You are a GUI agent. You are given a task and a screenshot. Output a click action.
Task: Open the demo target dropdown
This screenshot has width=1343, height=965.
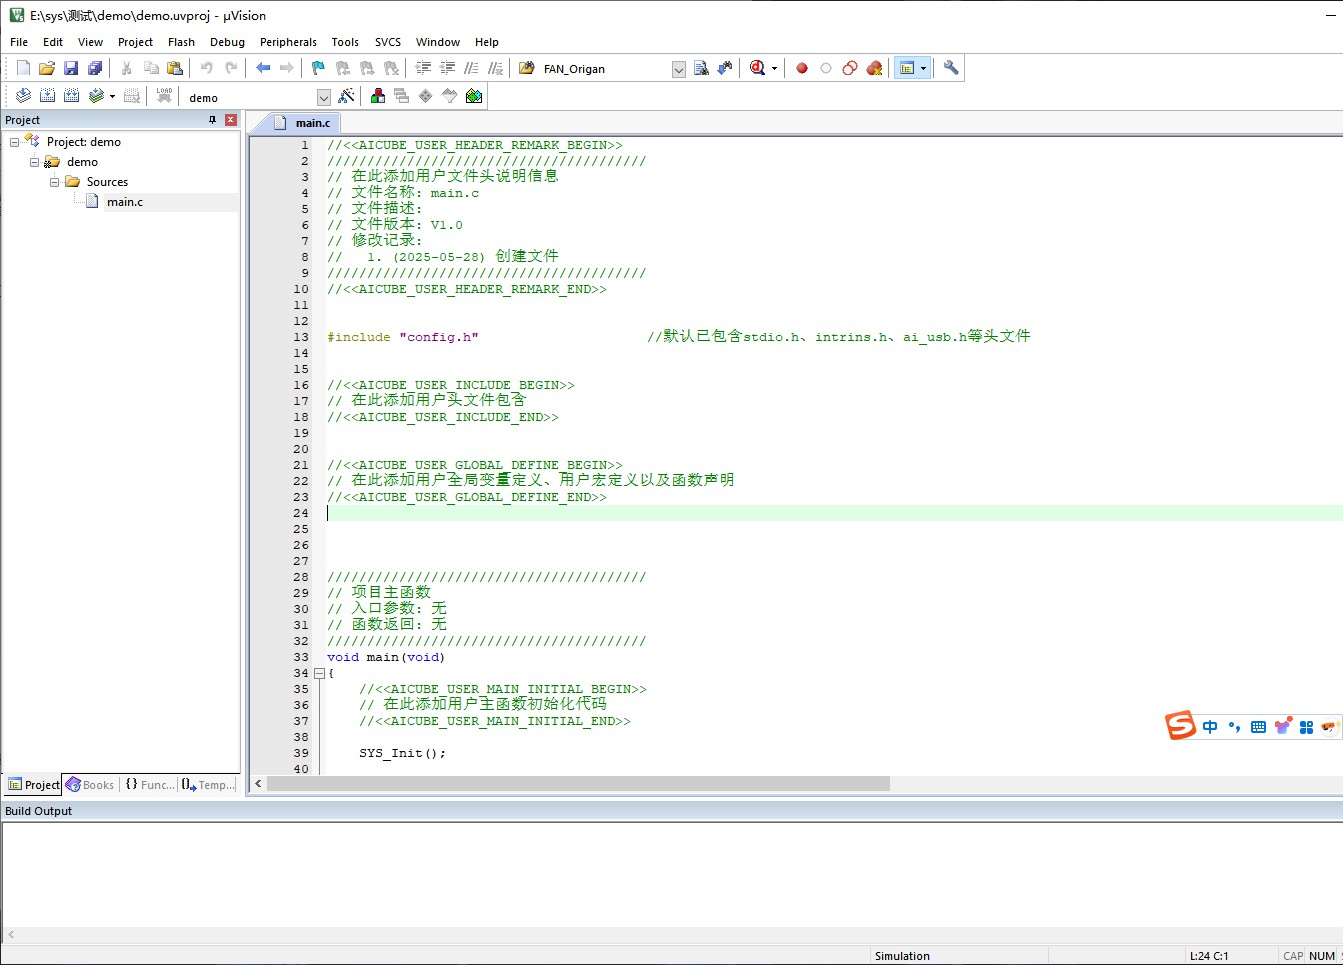tap(323, 97)
